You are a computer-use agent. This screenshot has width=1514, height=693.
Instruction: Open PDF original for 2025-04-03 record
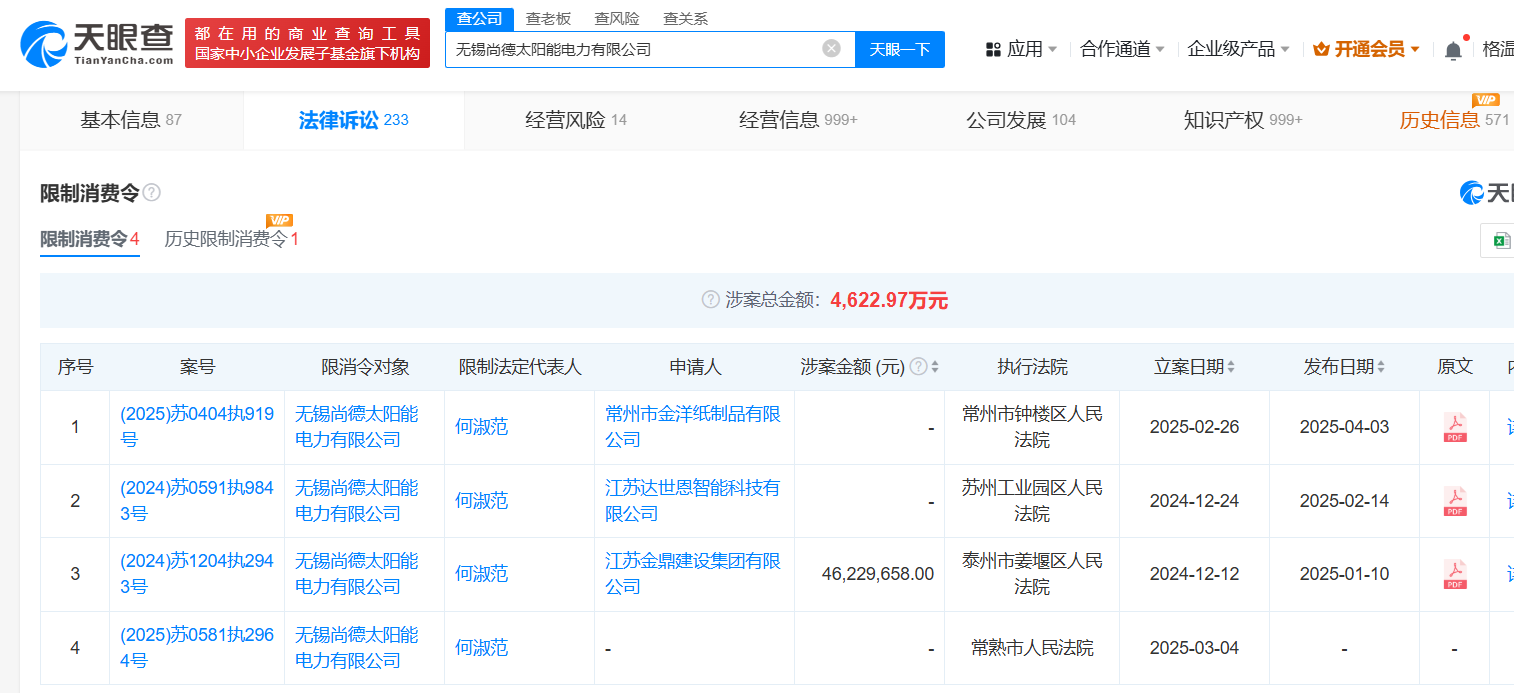coord(1455,427)
